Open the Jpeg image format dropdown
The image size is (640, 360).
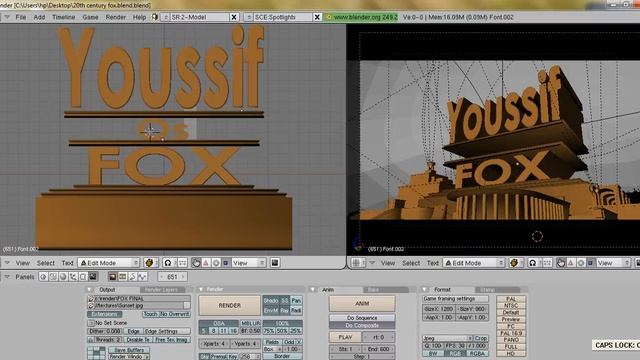pyautogui.click(x=447, y=338)
